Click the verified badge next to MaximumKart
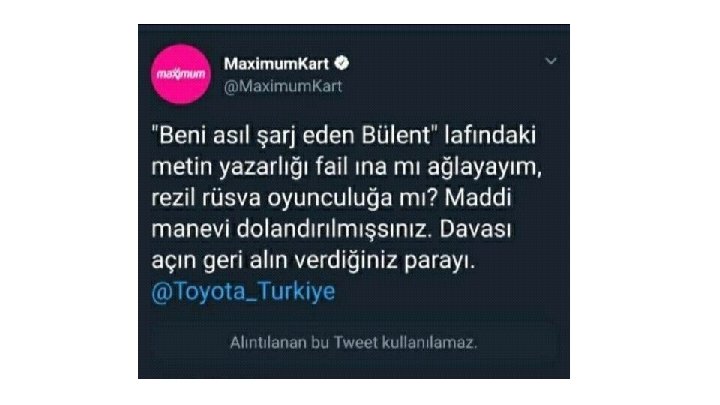Viewport: 720px width, 405px height. pyautogui.click(x=342, y=63)
